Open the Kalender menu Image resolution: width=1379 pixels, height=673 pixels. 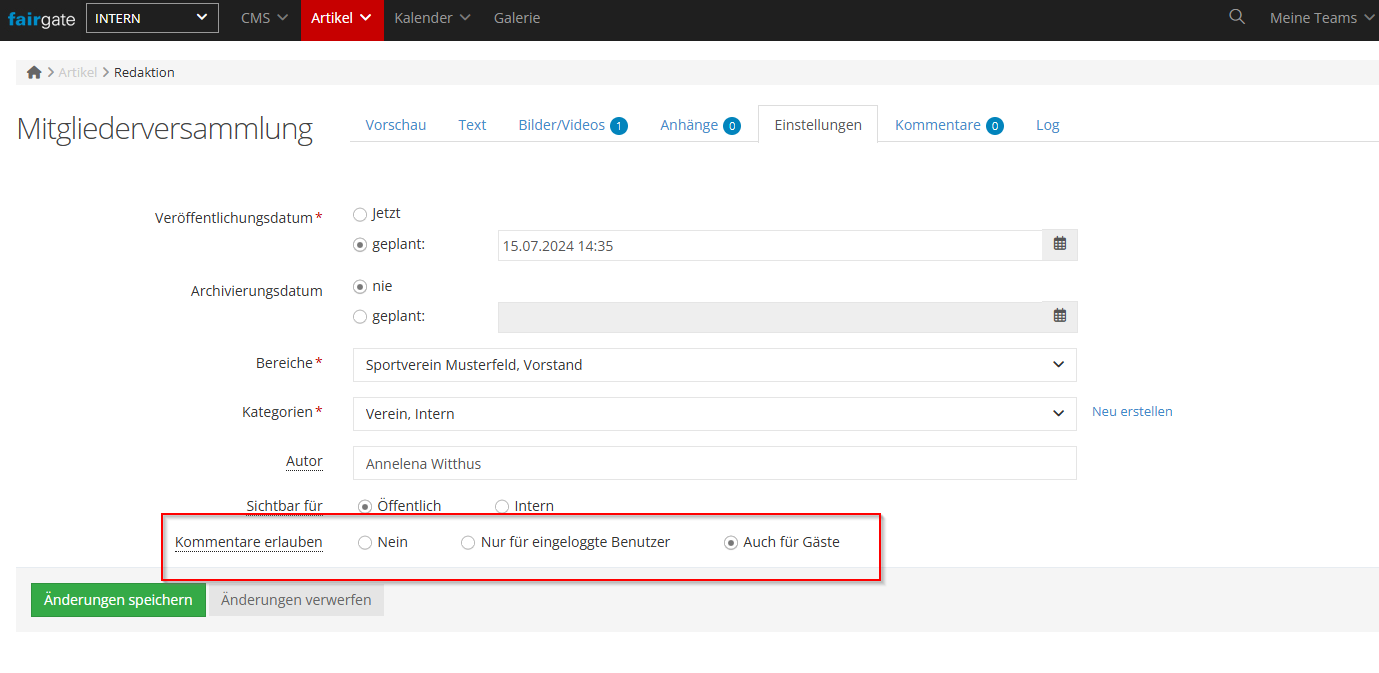[x=432, y=18]
